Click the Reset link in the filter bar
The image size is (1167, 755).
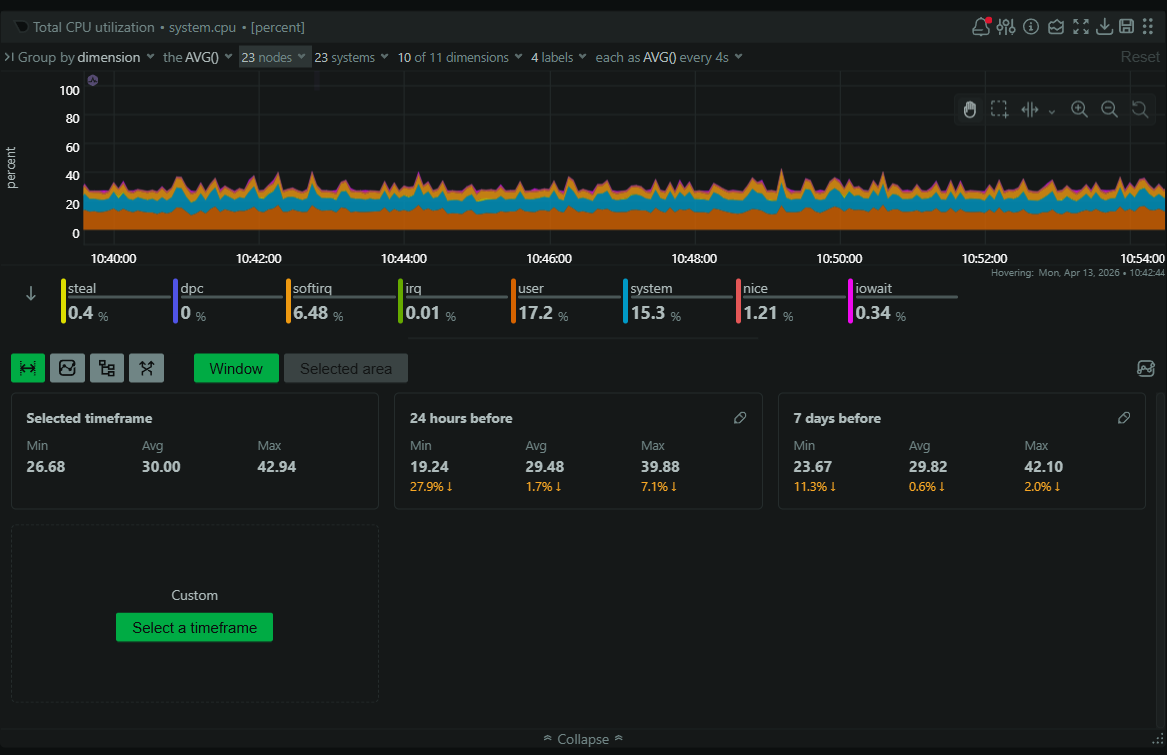point(1140,57)
